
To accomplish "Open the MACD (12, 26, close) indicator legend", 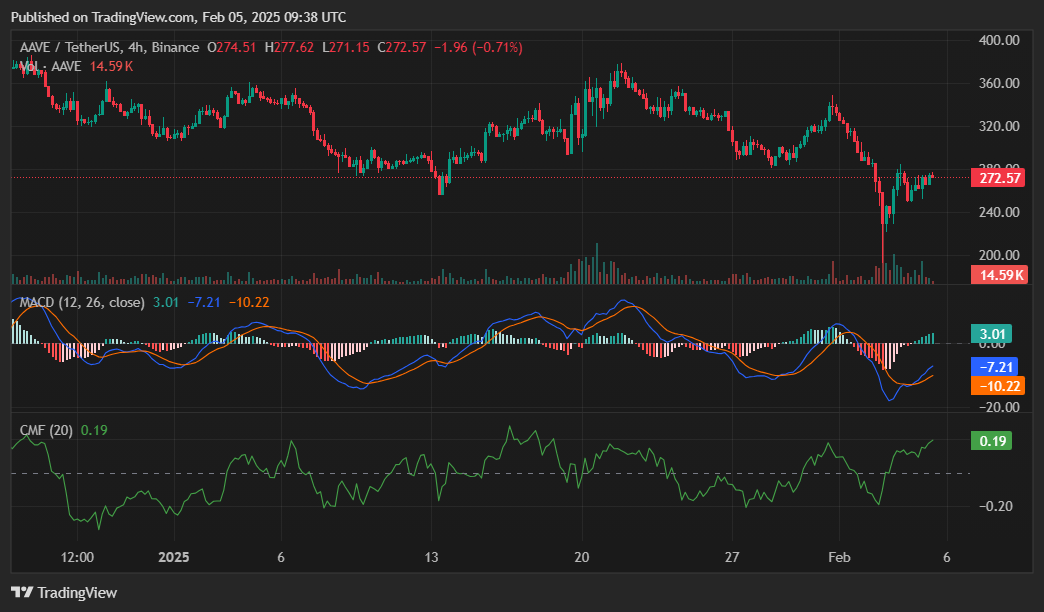I will pyautogui.click(x=82, y=302).
